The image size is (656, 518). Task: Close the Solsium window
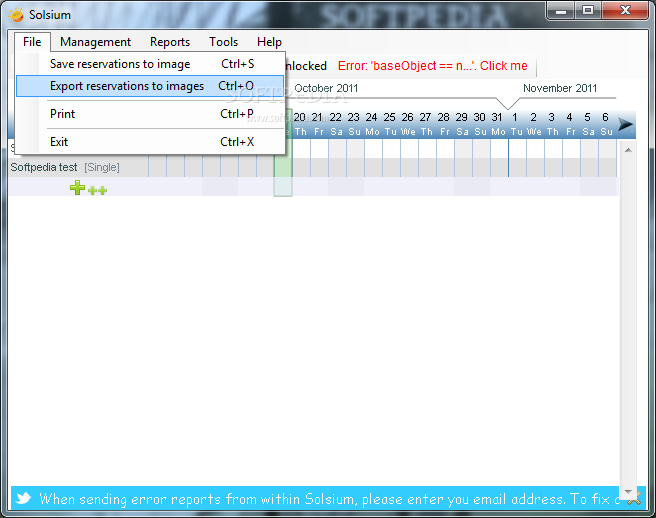point(625,10)
